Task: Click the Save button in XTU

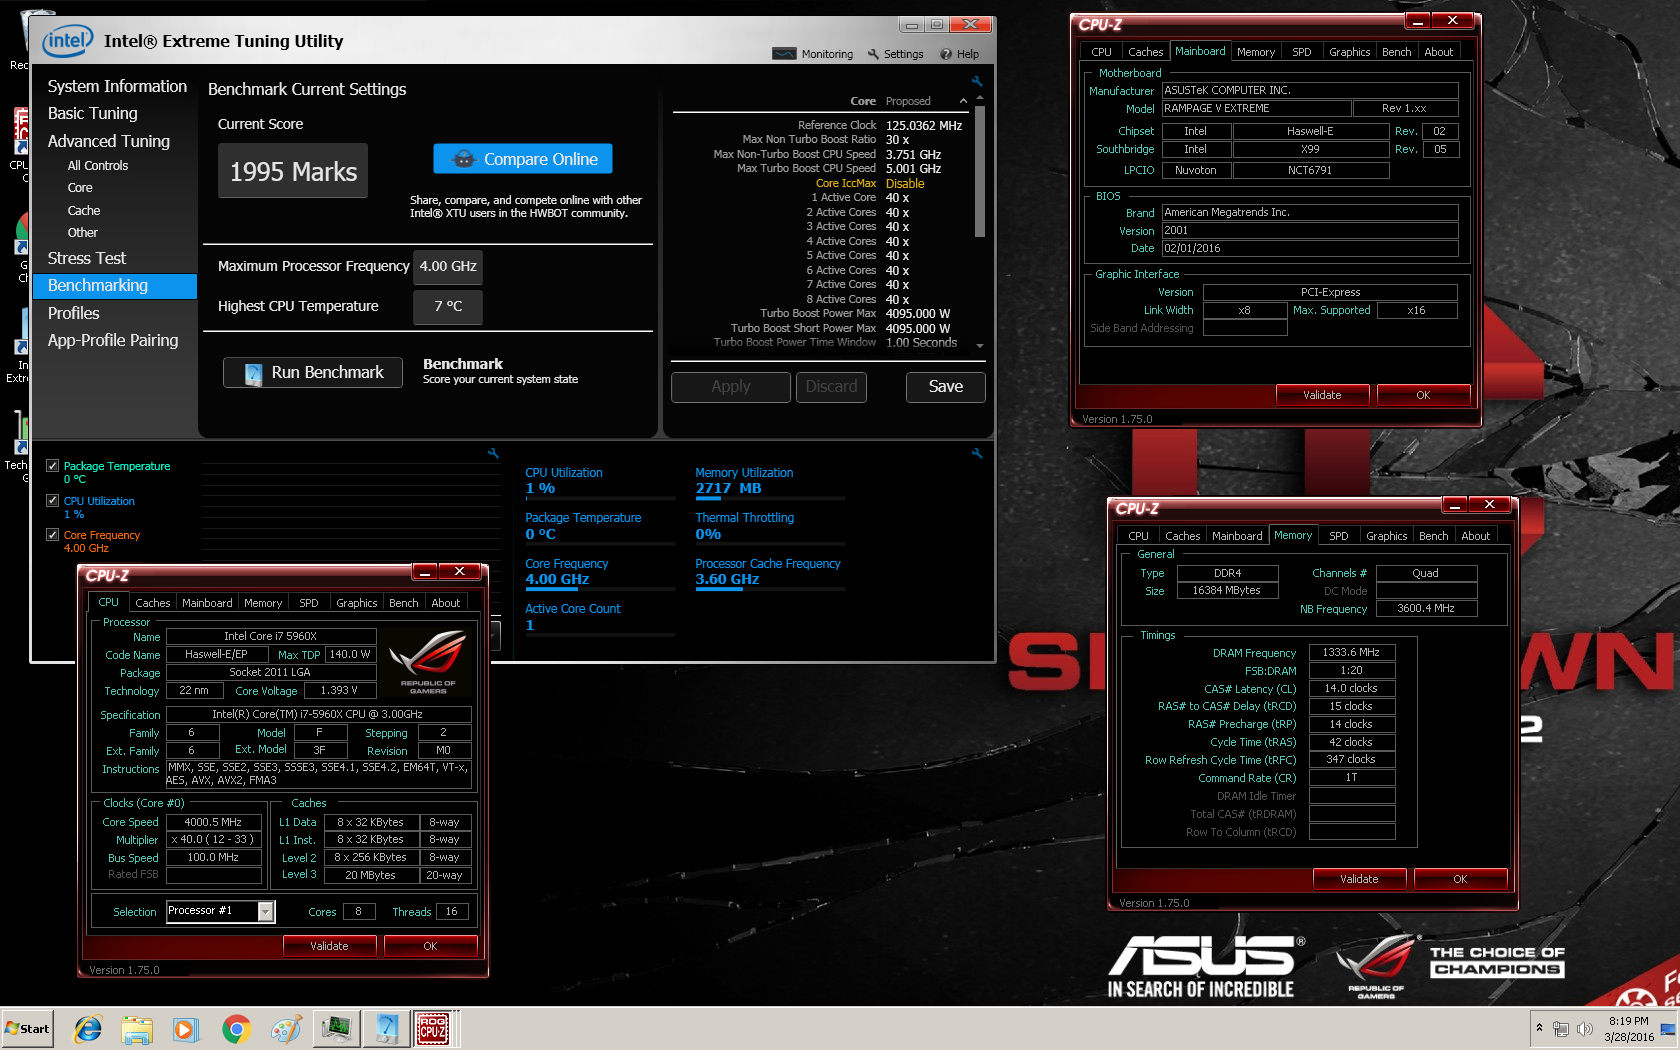Action: pyautogui.click(x=946, y=387)
